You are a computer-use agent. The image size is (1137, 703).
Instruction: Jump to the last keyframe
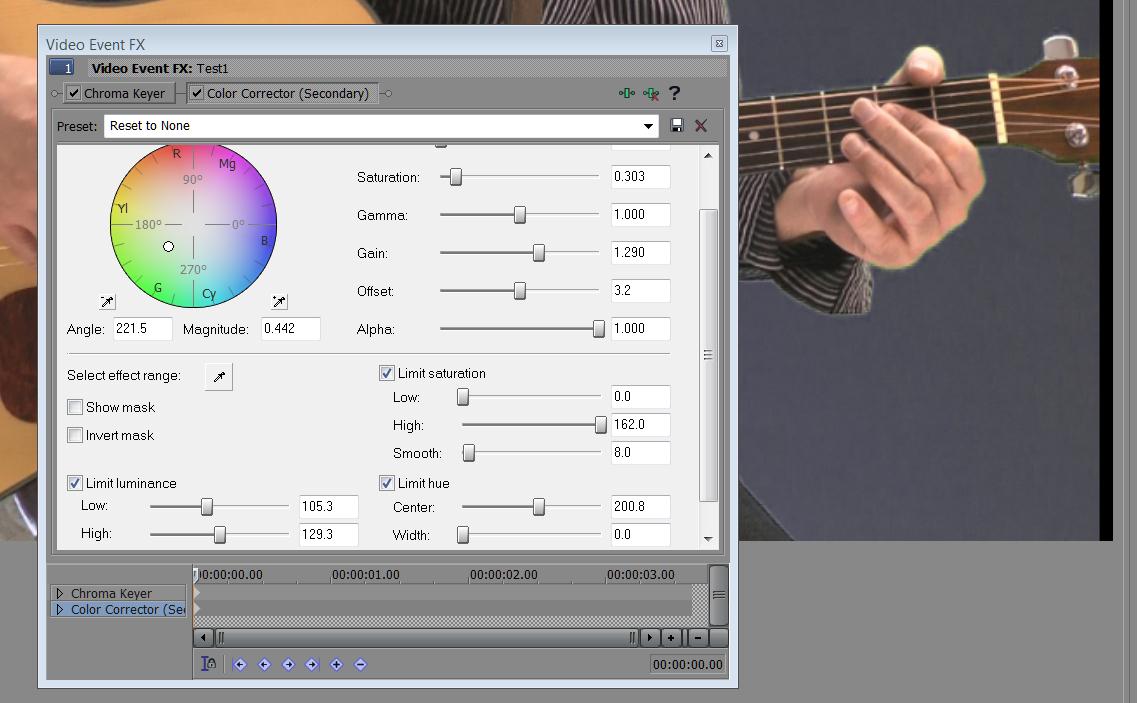pyautogui.click(x=312, y=665)
